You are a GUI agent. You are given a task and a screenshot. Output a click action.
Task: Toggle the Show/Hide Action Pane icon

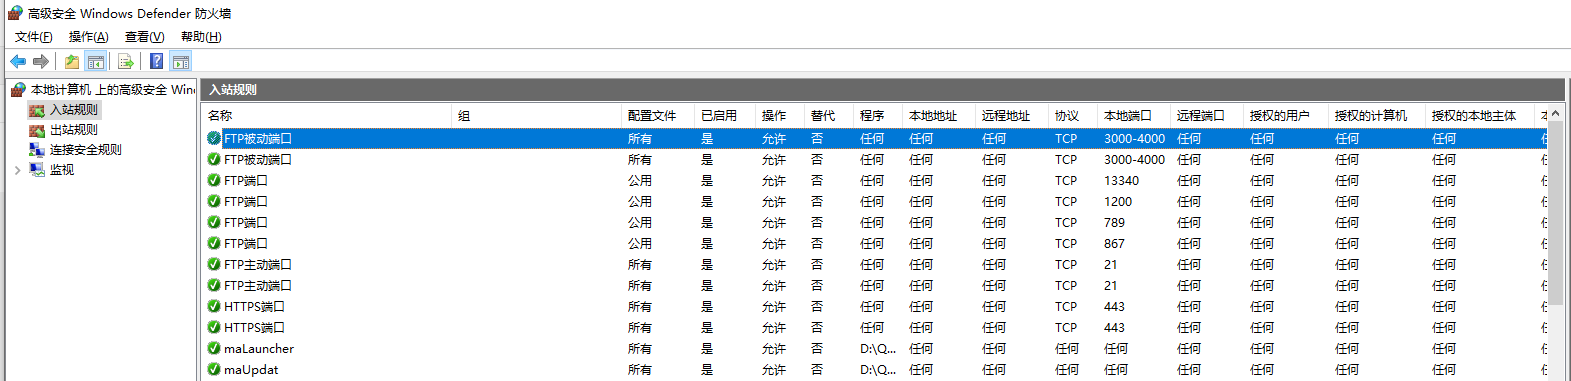[181, 61]
